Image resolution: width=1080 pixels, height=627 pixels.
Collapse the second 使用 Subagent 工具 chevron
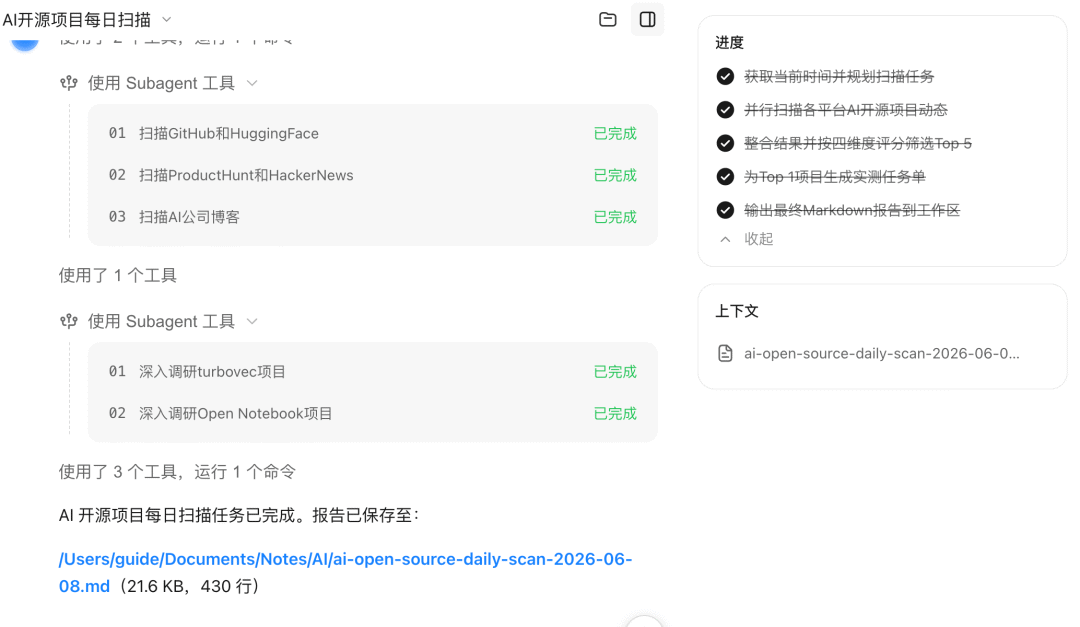click(252, 321)
